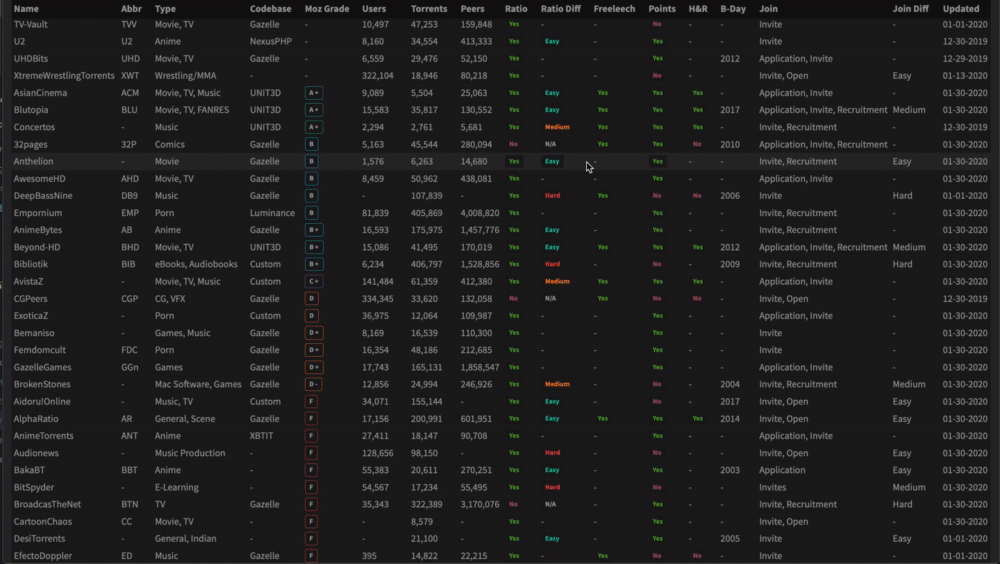Click the F grade badge for AnimeTorrents
Viewport: 1000px width, 564px height.
click(311, 436)
